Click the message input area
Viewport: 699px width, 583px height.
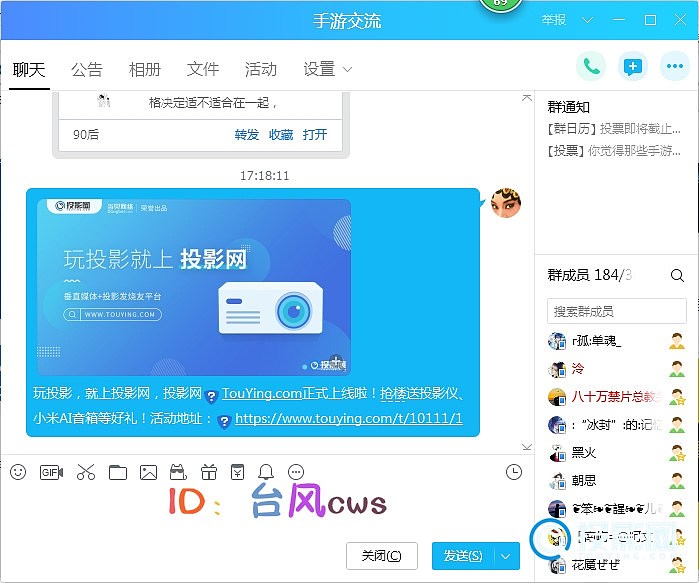[267, 510]
